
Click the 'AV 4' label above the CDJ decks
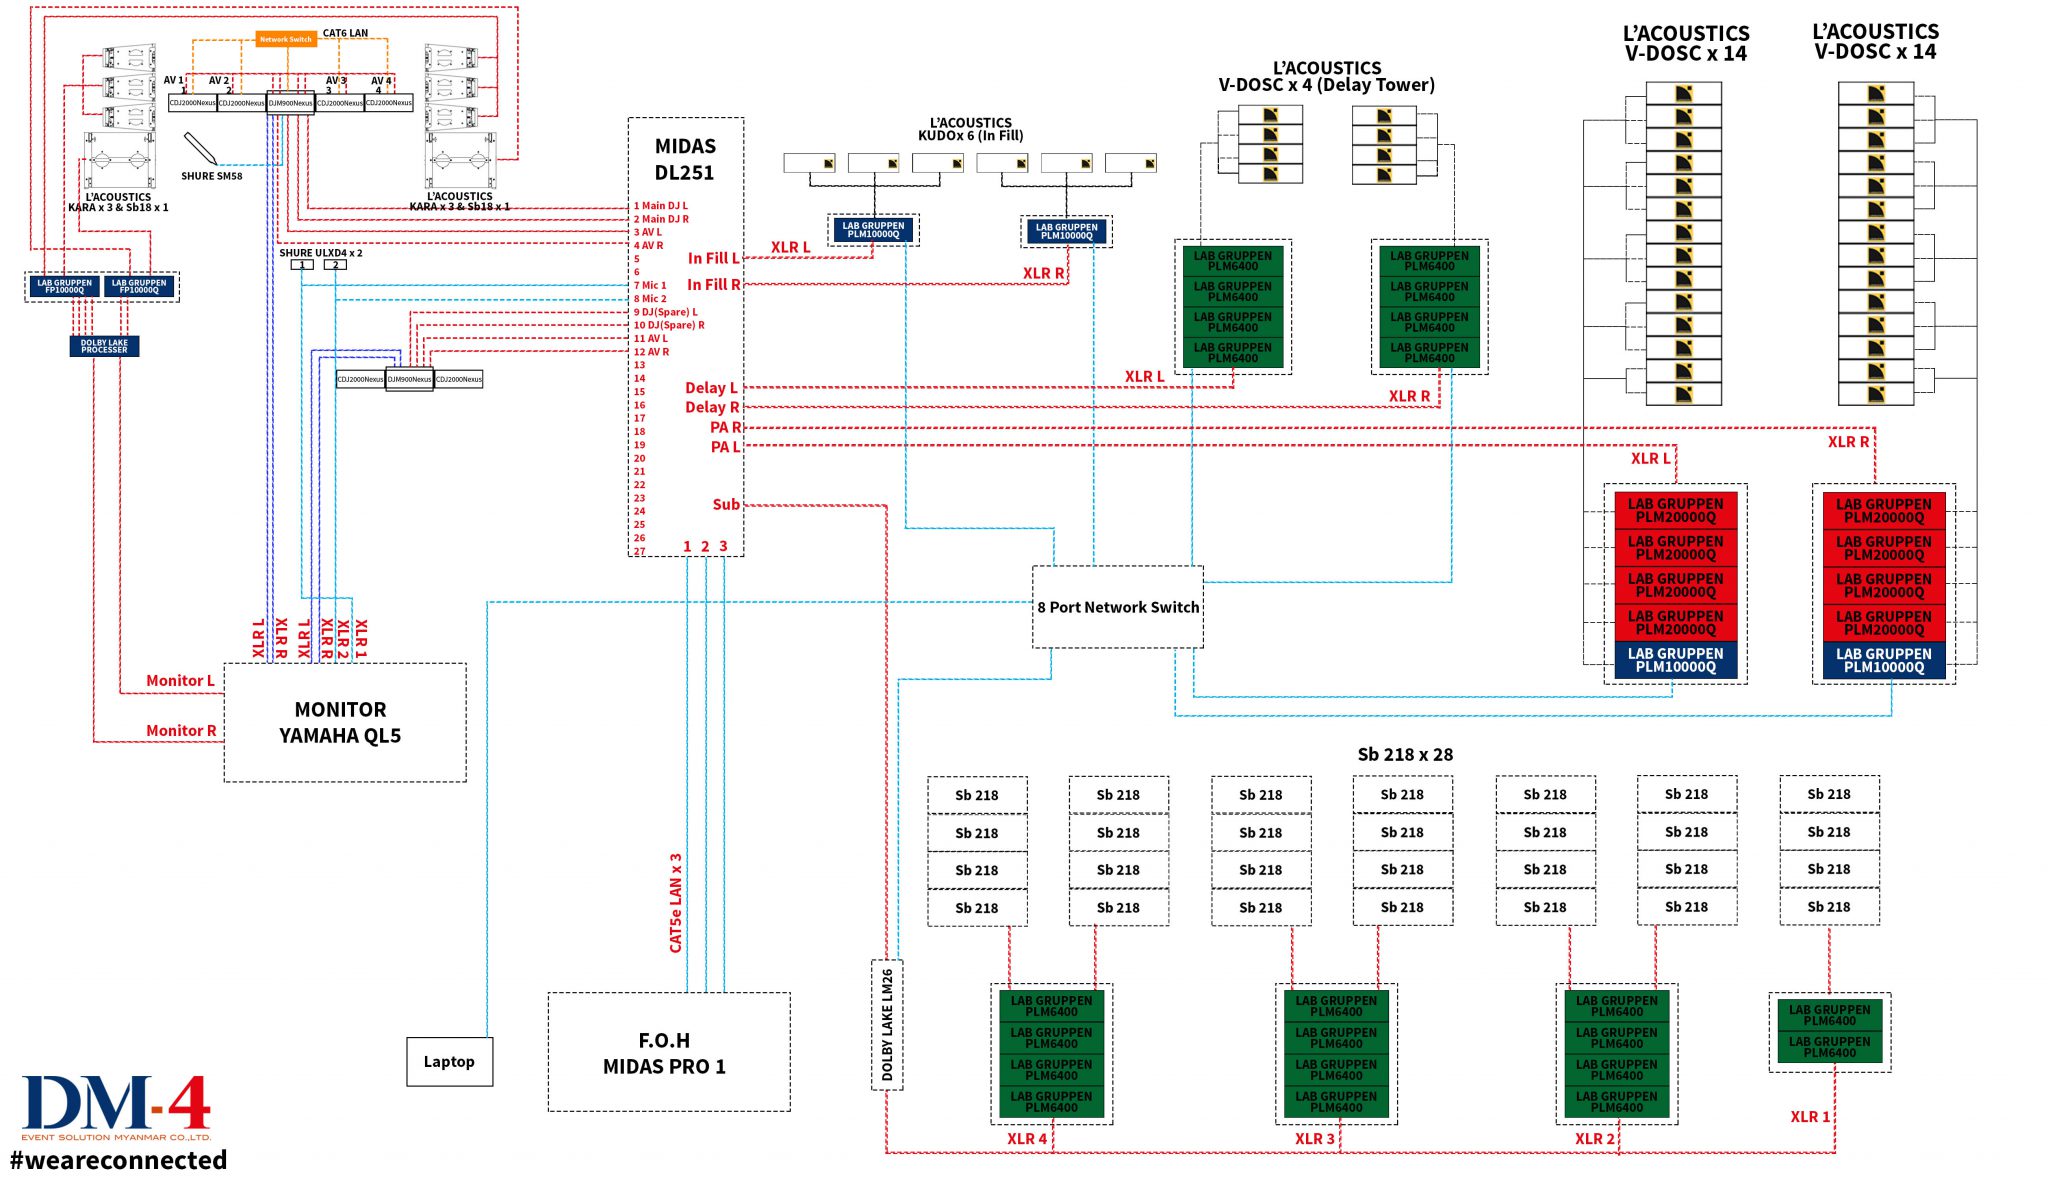(x=381, y=81)
